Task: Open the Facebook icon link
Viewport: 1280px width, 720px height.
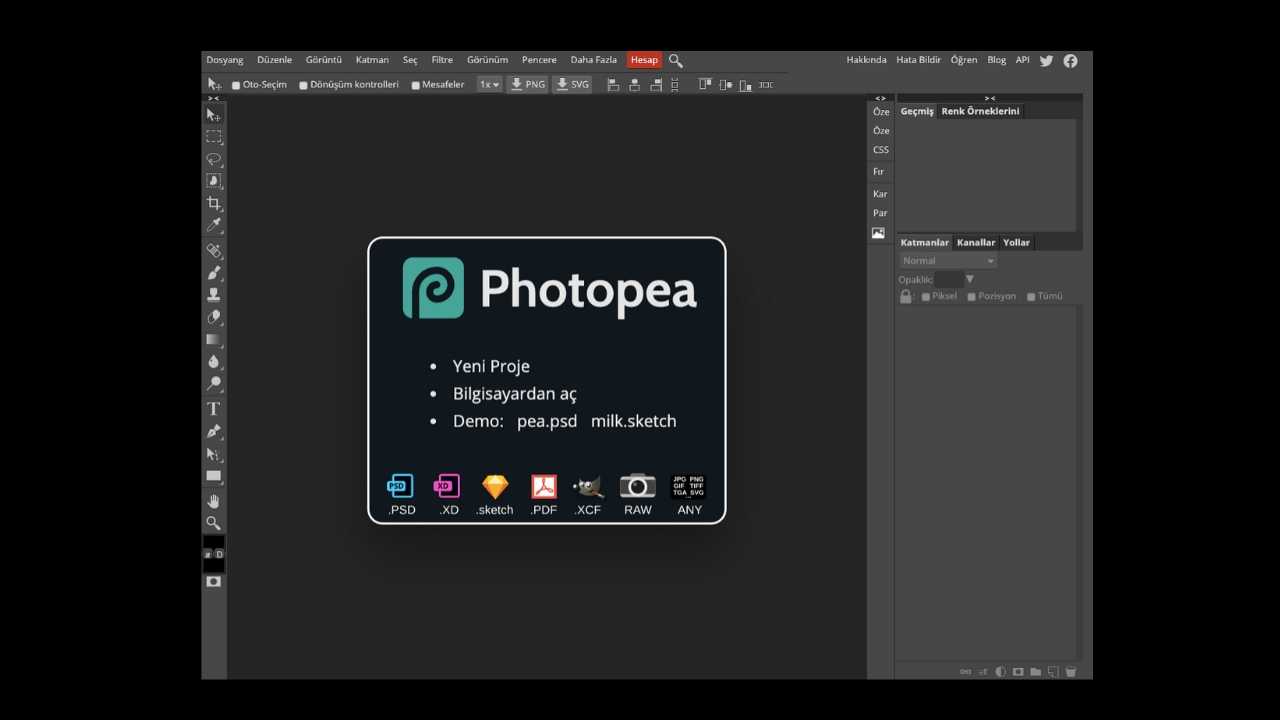Action: point(1070,60)
